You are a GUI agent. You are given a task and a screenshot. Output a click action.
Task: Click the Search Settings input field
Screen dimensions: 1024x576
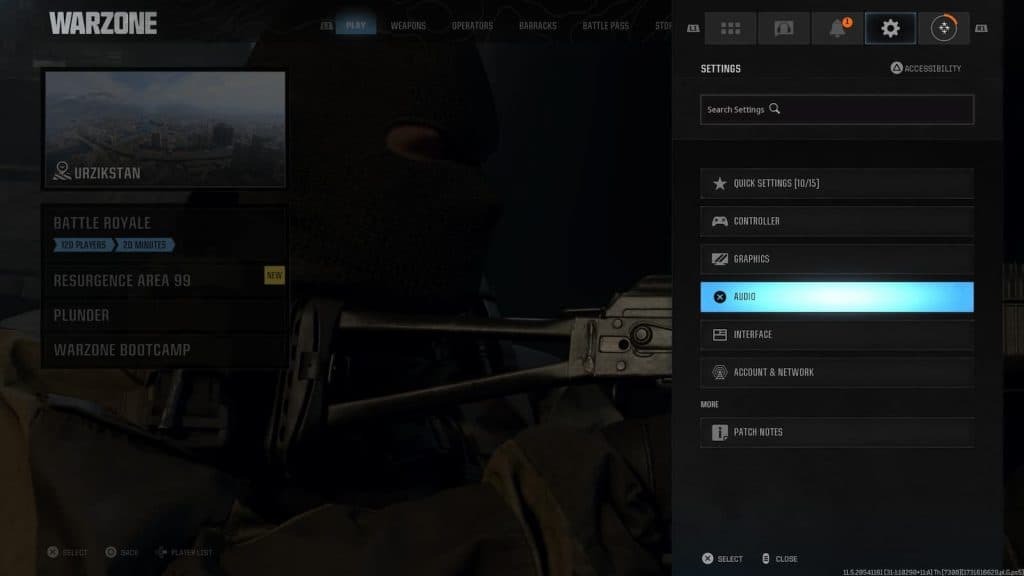pyautogui.click(x=837, y=110)
